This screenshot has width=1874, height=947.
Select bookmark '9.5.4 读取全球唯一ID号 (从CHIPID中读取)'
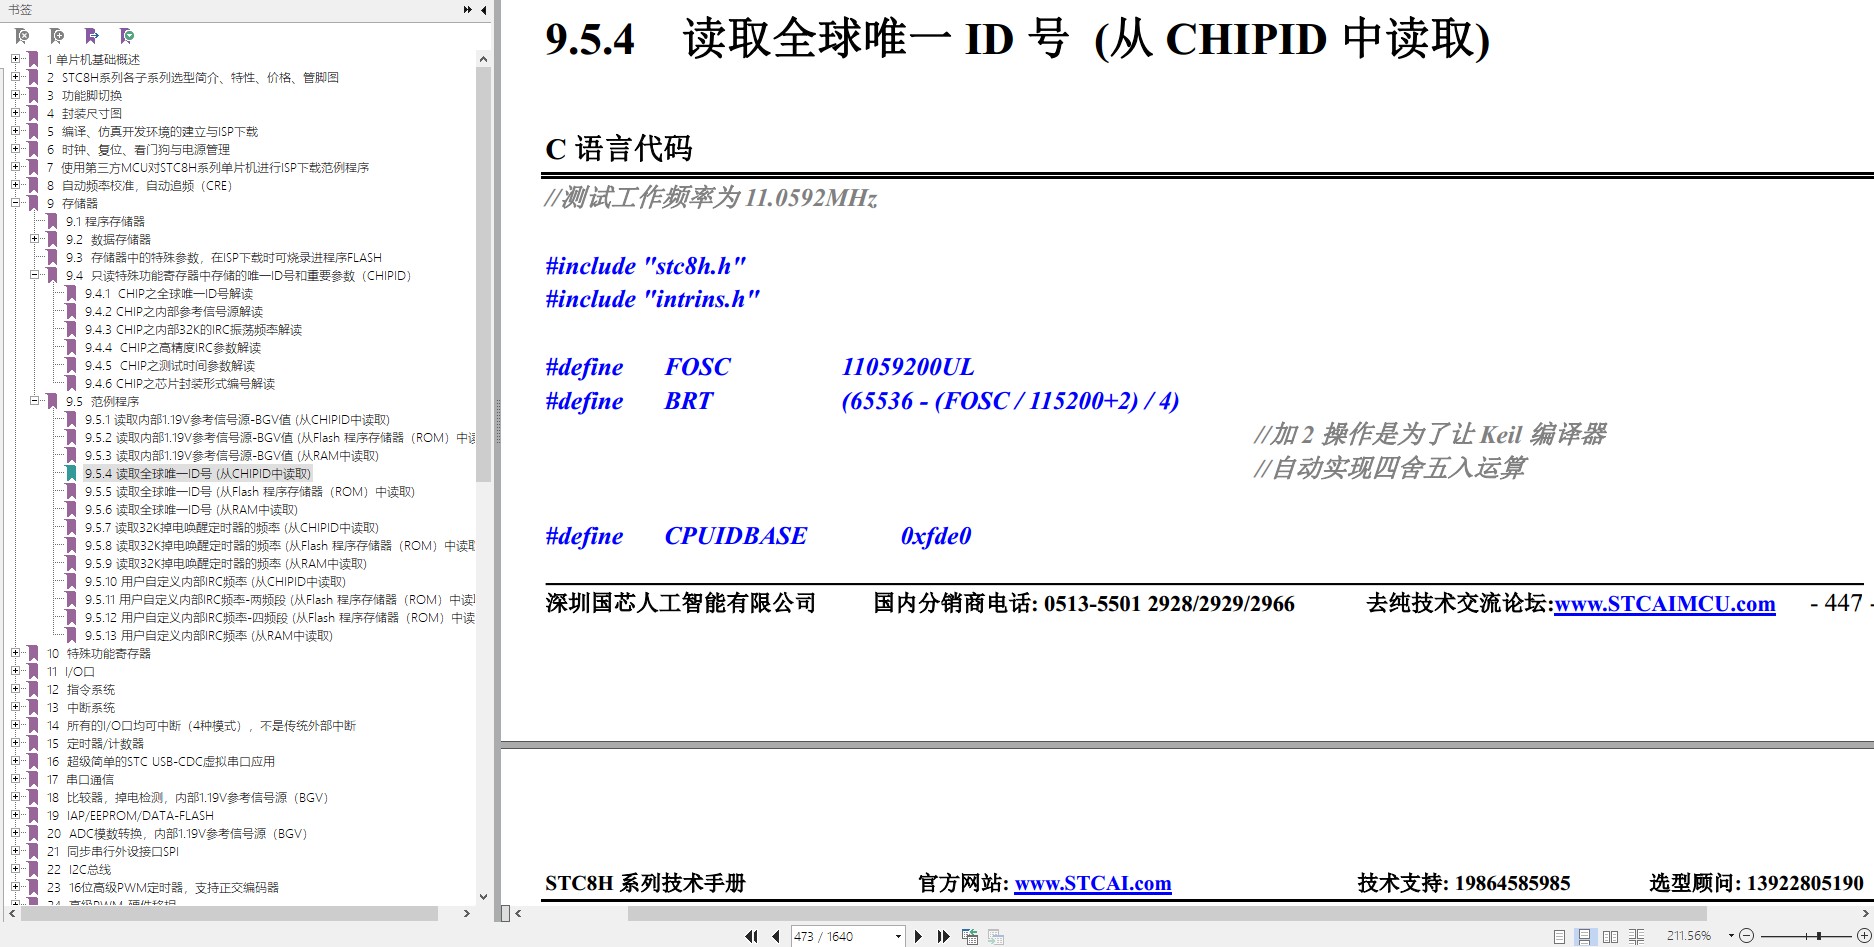click(x=198, y=473)
